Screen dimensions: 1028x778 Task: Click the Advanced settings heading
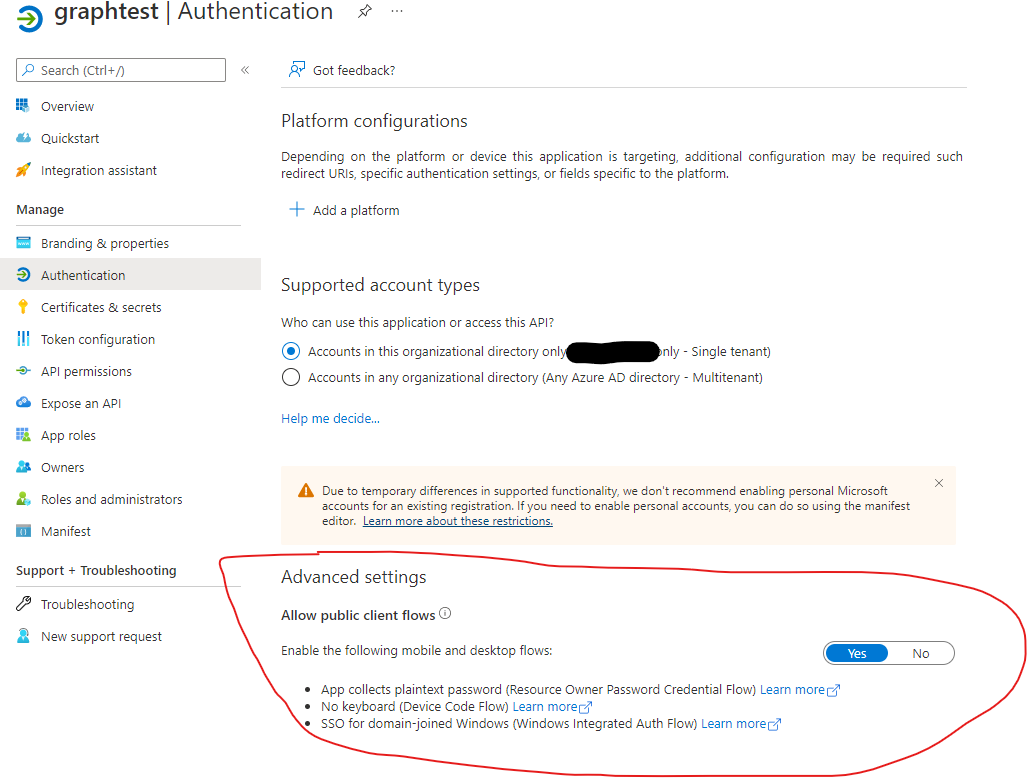pyautogui.click(x=353, y=577)
